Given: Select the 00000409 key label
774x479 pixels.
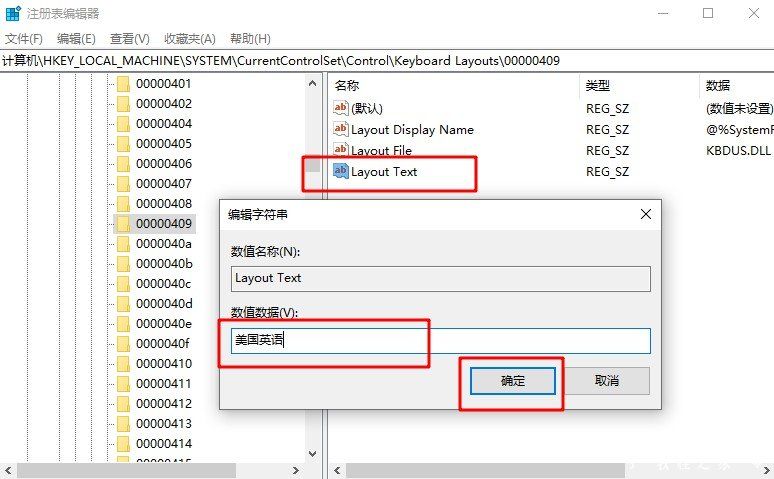Looking at the screenshot, I should 163,224.
